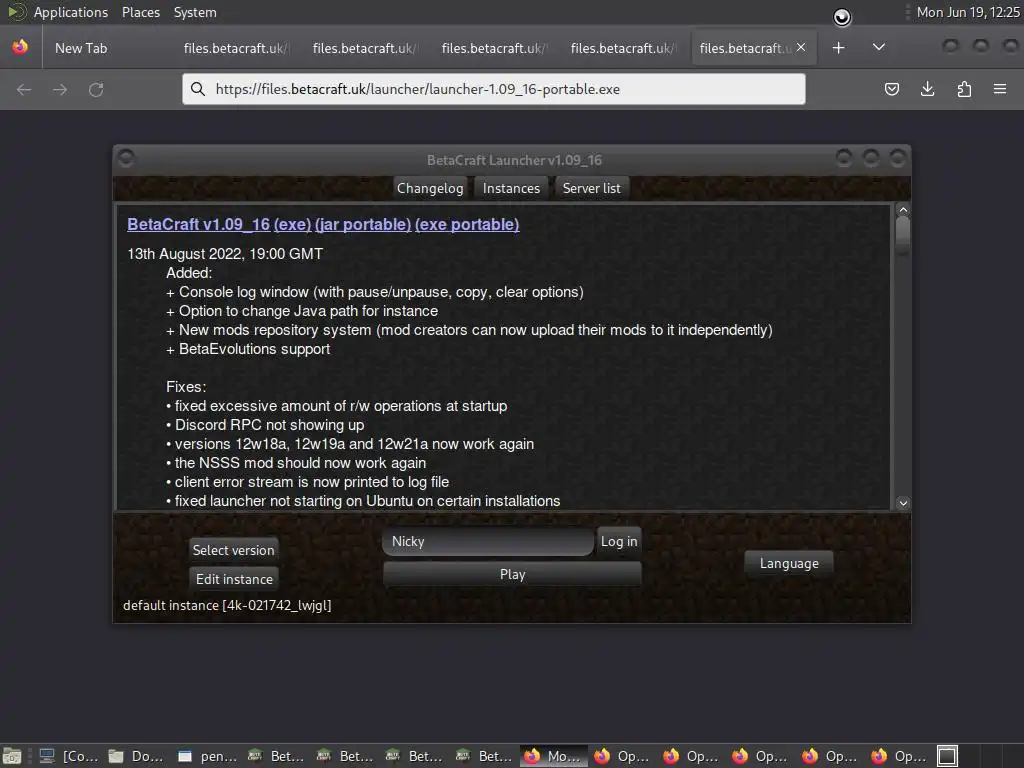The image size is (1024, 768).
Task: Click the URL address bar field
Action: [494, 89]
